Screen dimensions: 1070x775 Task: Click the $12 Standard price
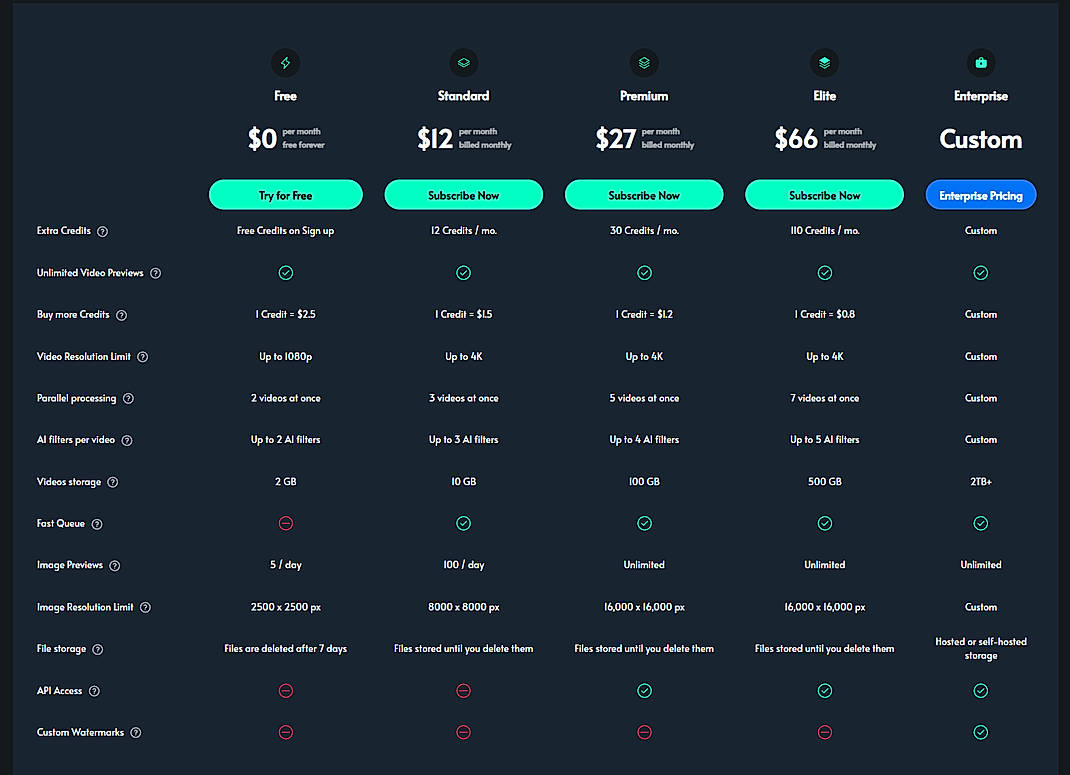pos(435,139)
